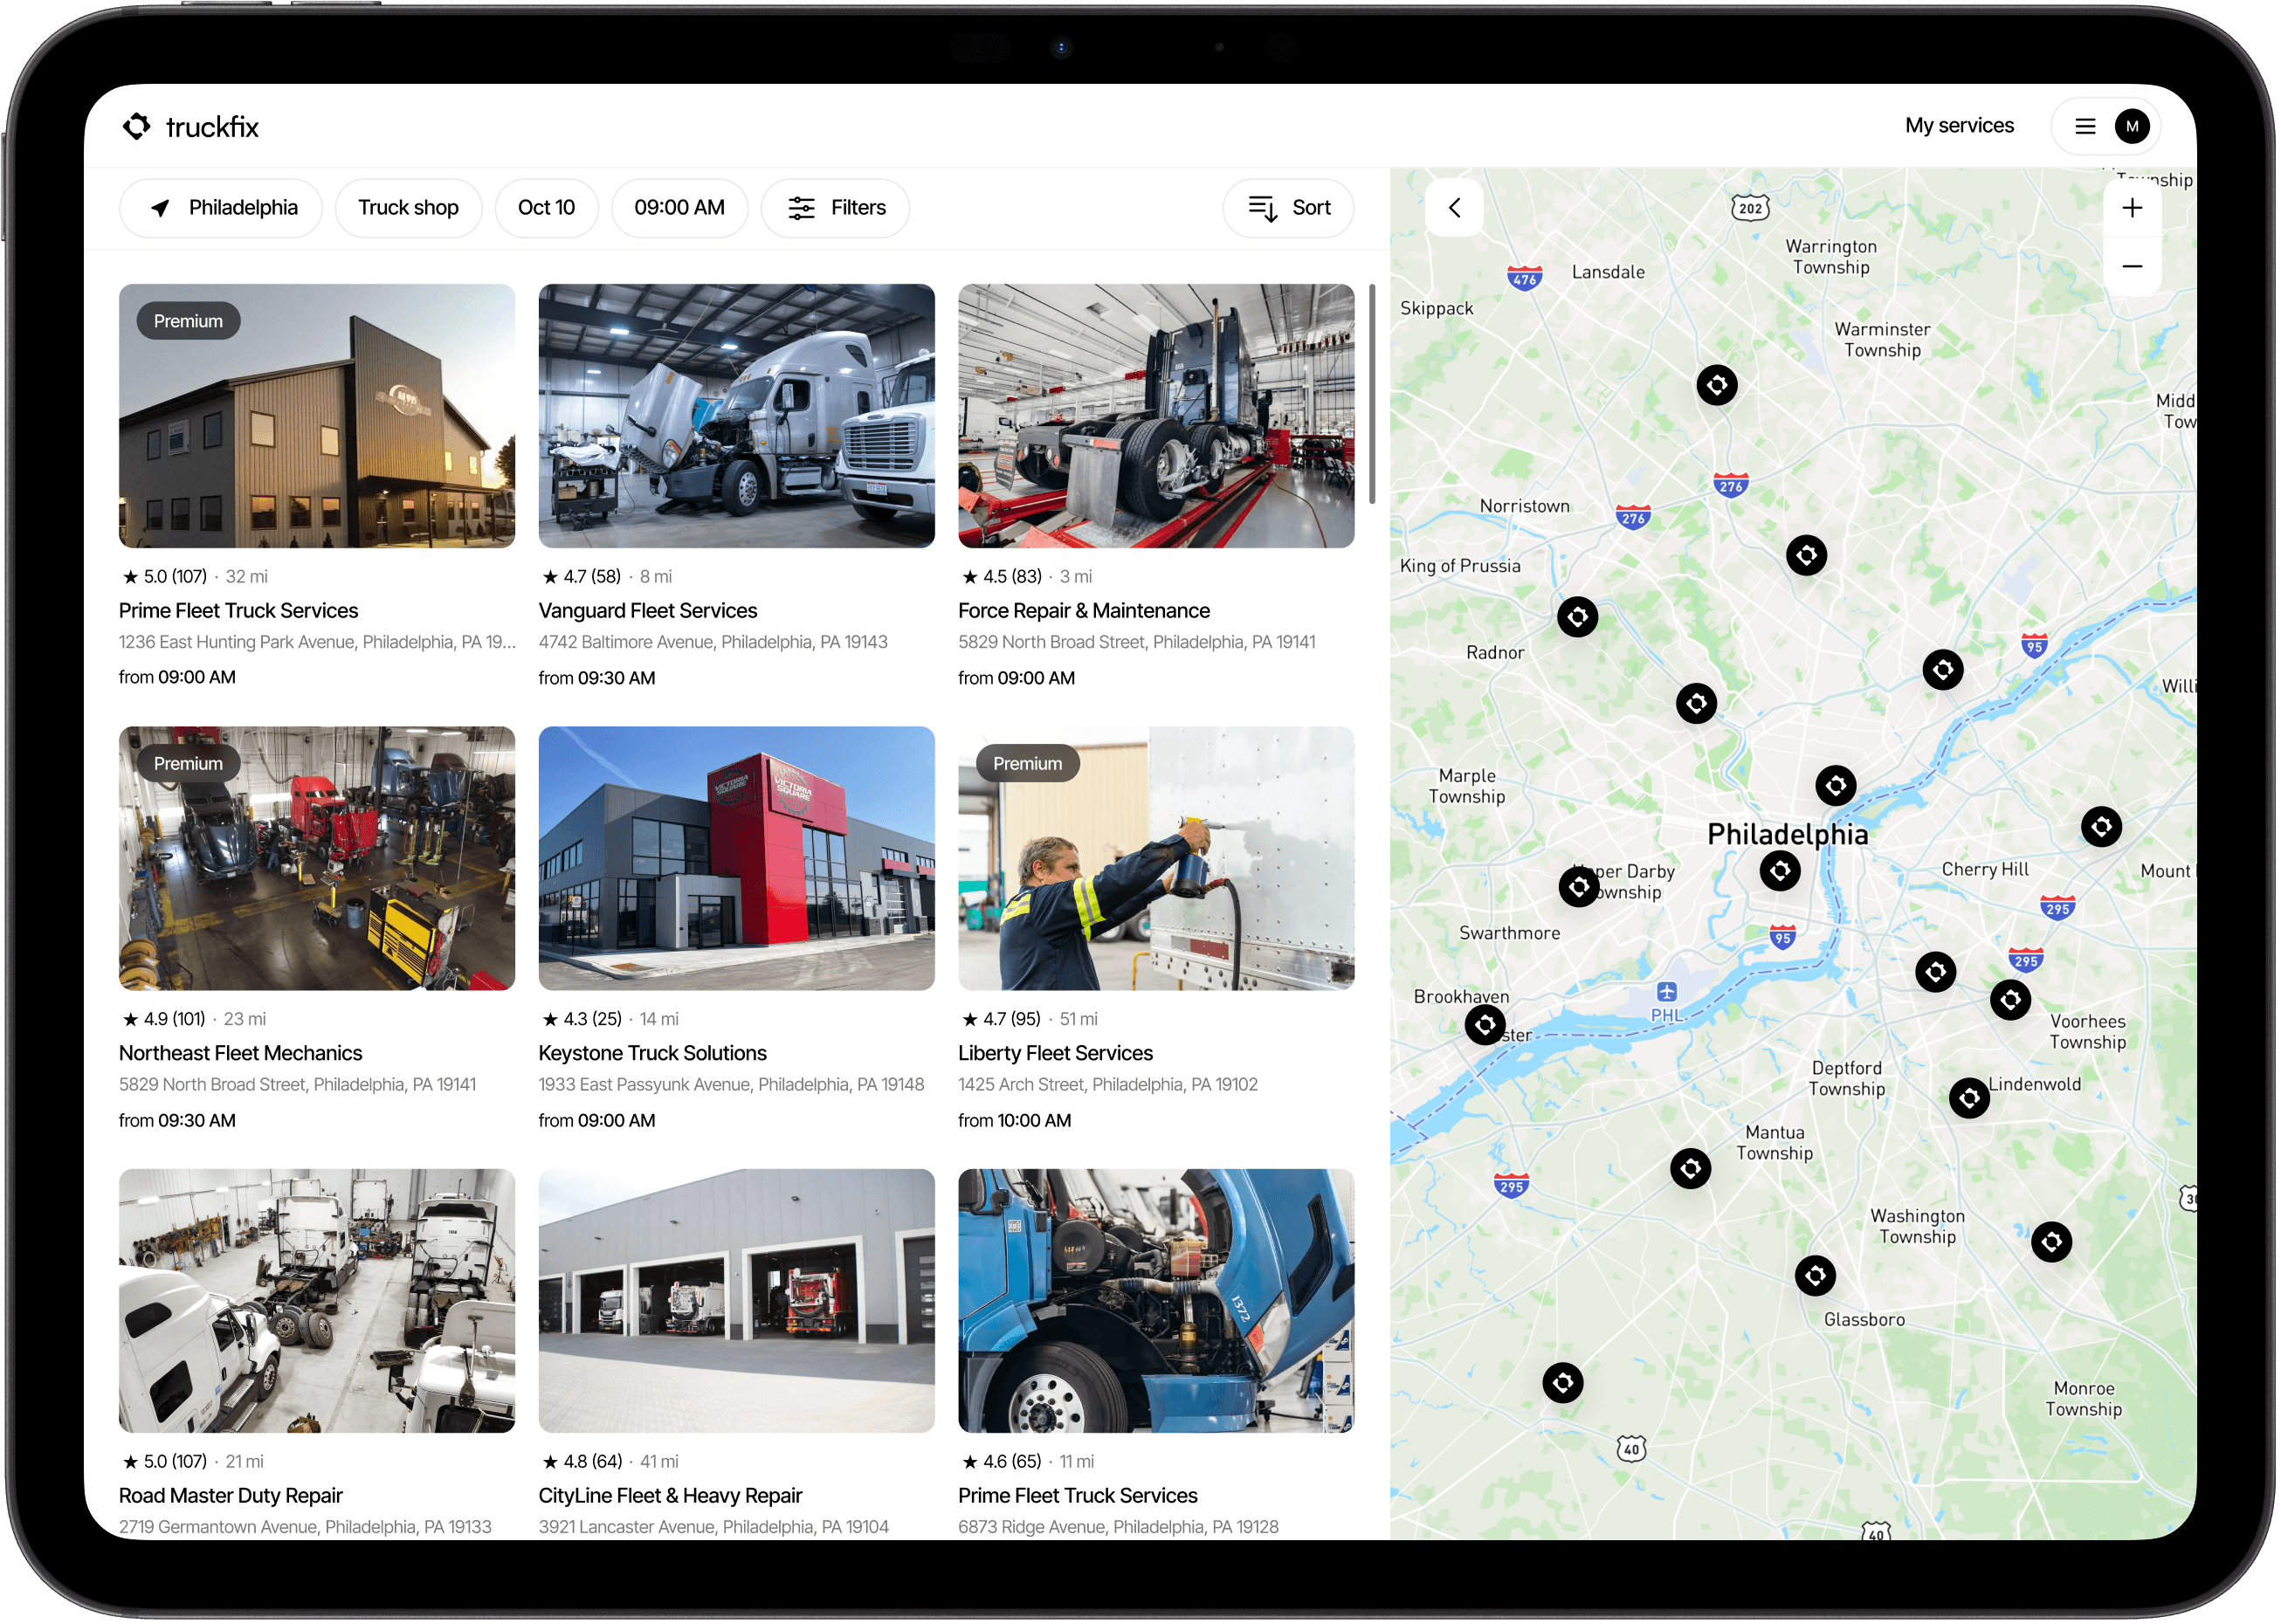The height and width of the screenshot is (1624, 2281).
Task: Change the 09:00 AM time selection
Action: (x=679, y=208)
